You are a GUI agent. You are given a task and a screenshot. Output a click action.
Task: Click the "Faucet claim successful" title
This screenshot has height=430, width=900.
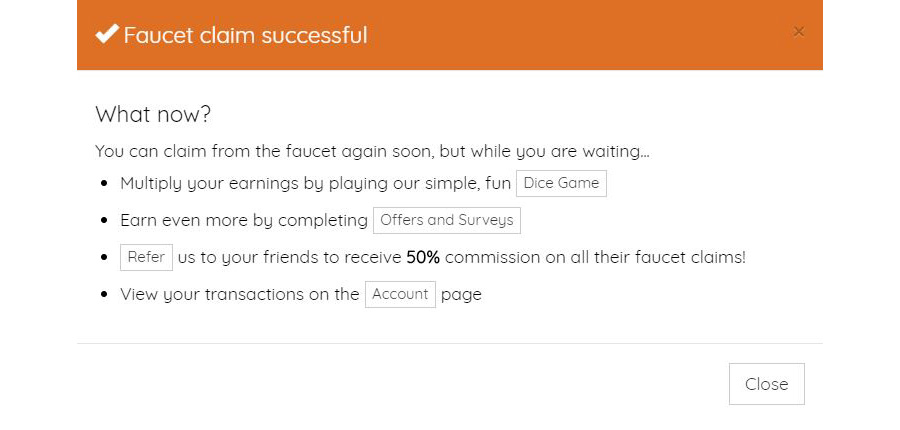click(245, 36)
